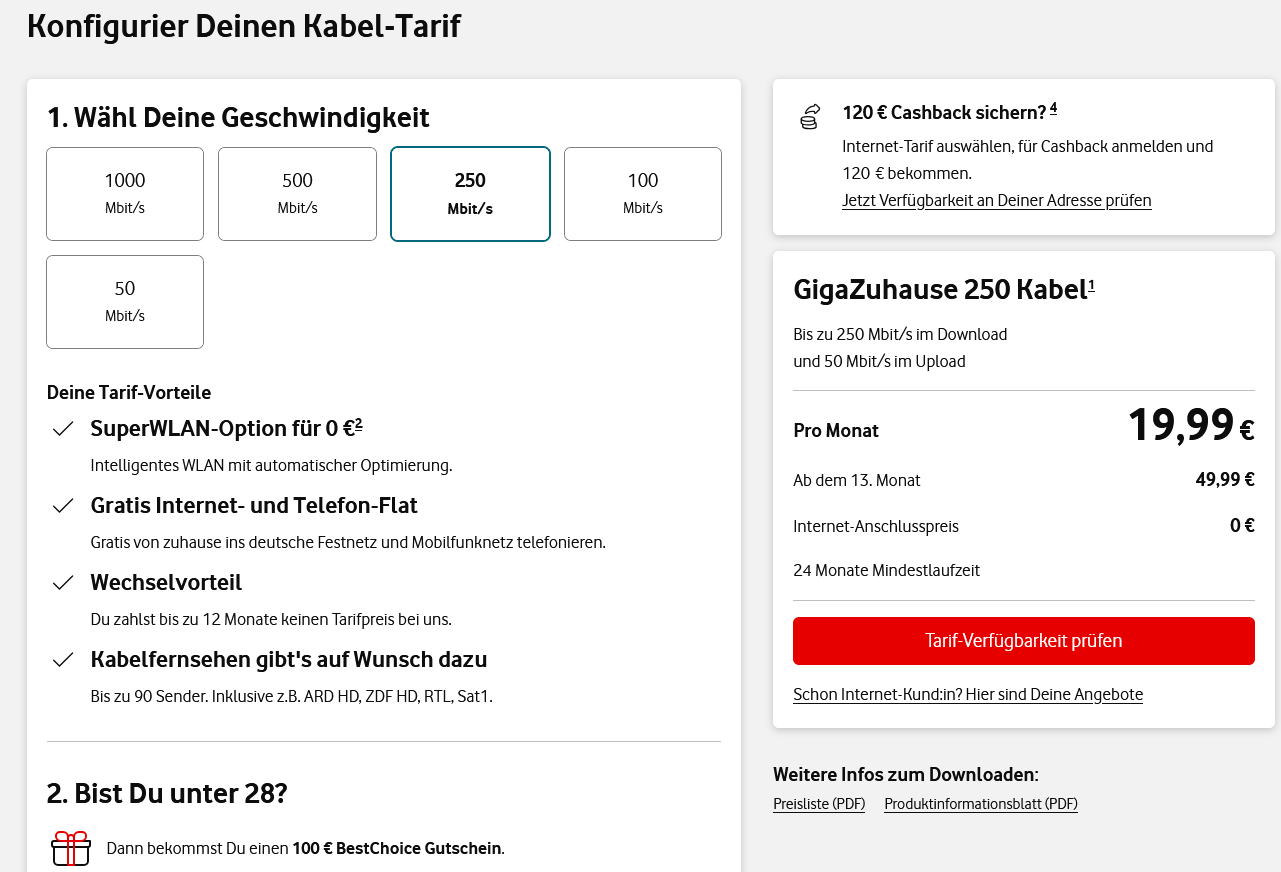
Task: Click the Tarif-Verfügbarkeit prüfen button
Action: pos(1024,641)
